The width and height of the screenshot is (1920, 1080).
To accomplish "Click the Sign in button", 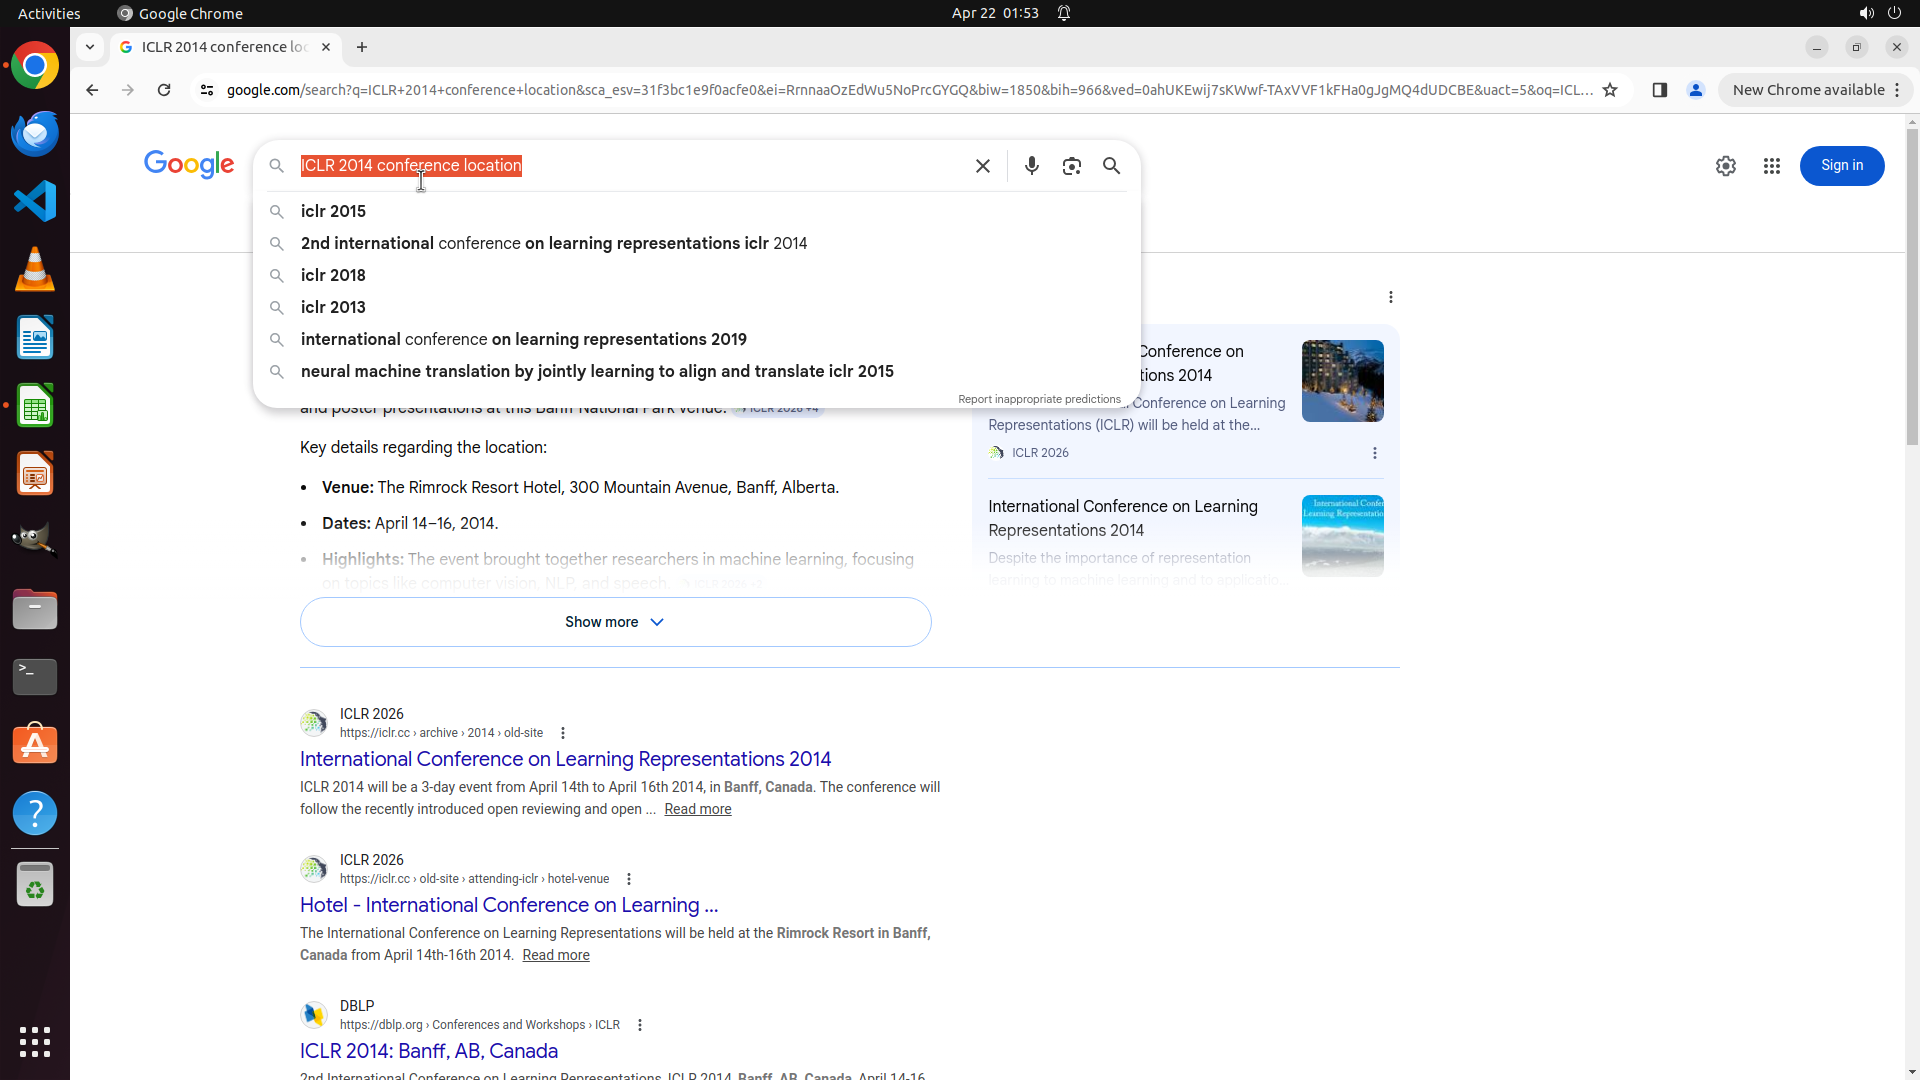I will [x=1841, y=166].
